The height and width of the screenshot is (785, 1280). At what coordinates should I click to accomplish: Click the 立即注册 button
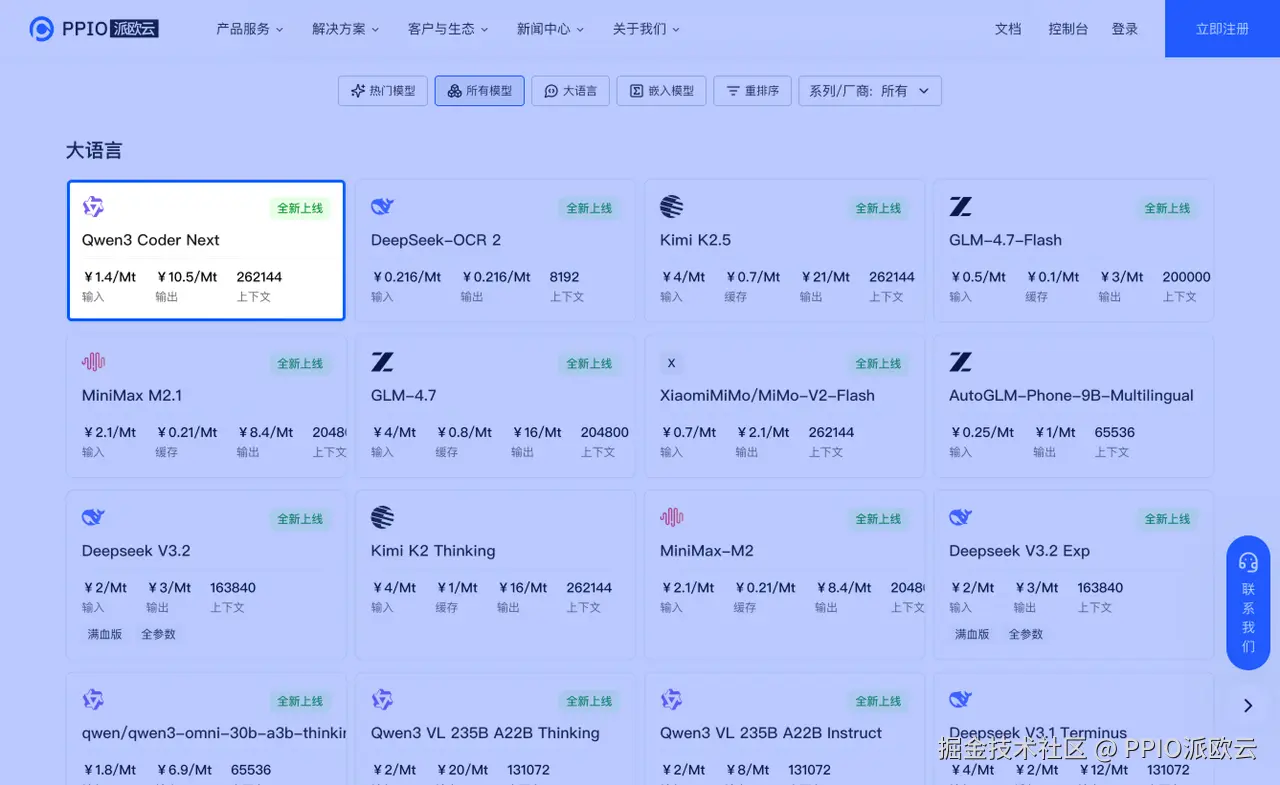(x=1222, y=29)
